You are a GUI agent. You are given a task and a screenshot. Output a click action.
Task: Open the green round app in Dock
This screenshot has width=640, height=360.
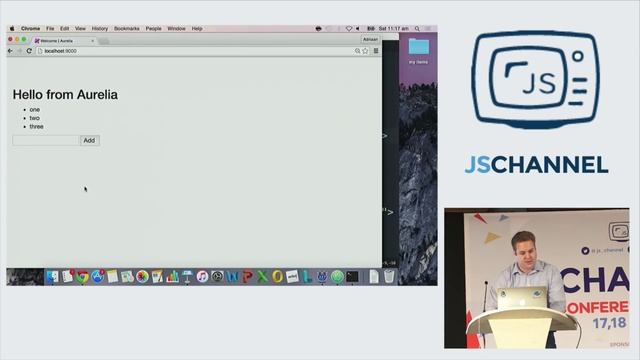(337, 277)
